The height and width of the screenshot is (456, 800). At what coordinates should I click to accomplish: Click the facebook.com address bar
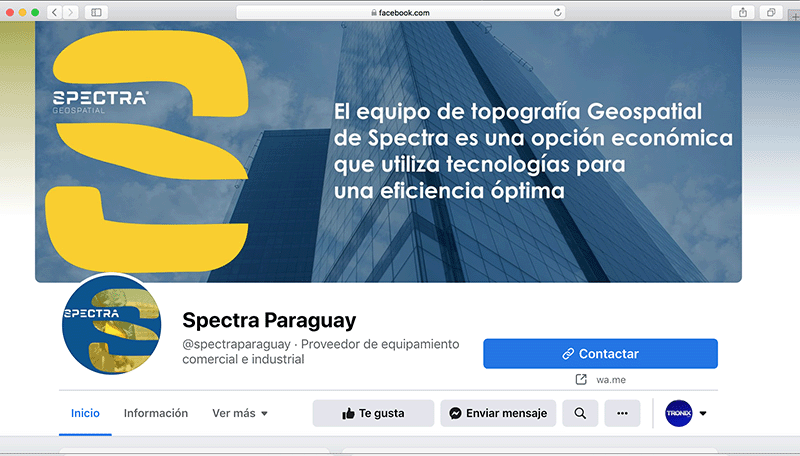coord(401,12)
